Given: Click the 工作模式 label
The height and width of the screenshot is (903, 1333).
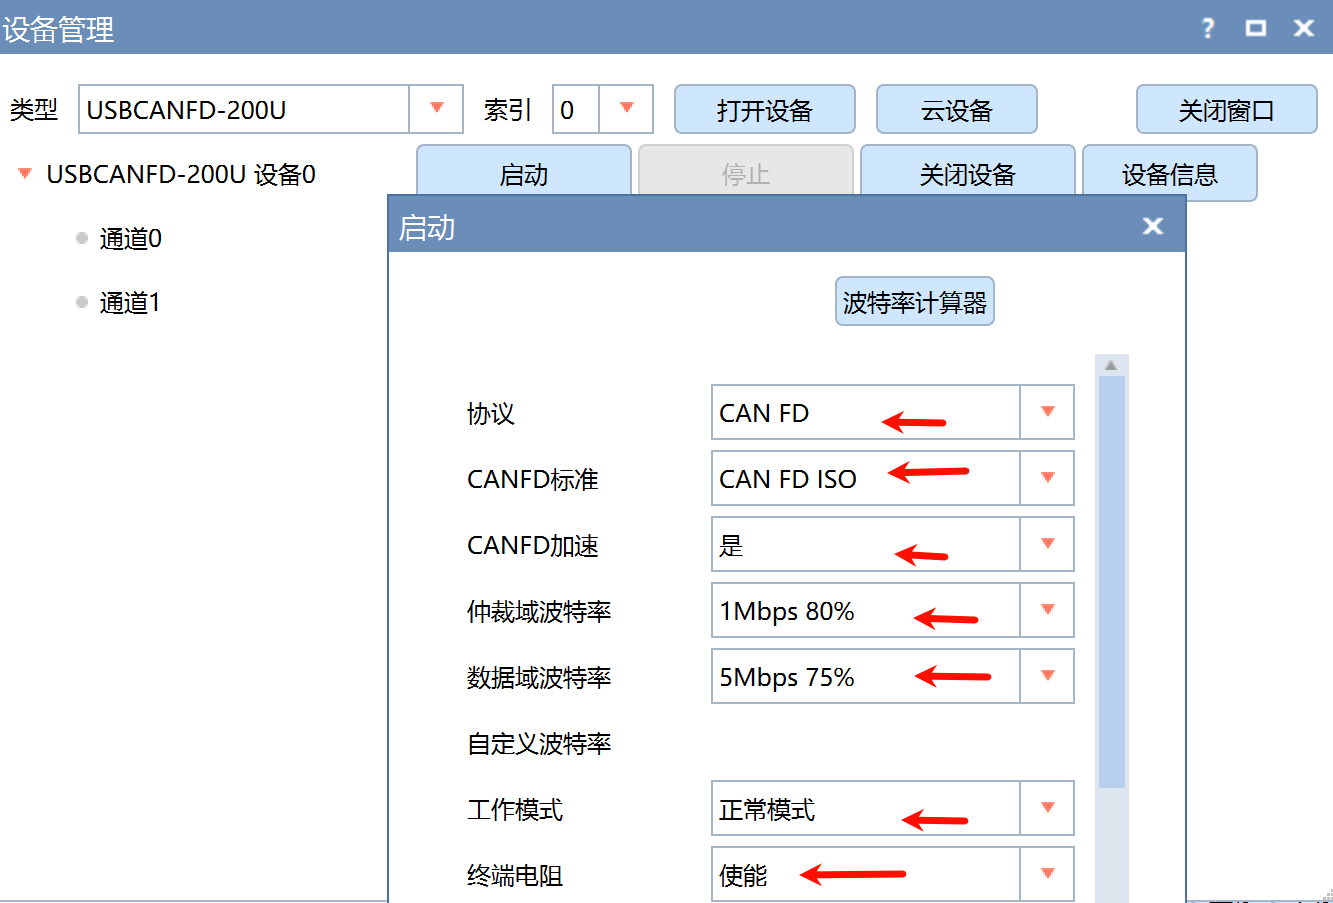Looking at the screenshot, I should coord(515,809).
